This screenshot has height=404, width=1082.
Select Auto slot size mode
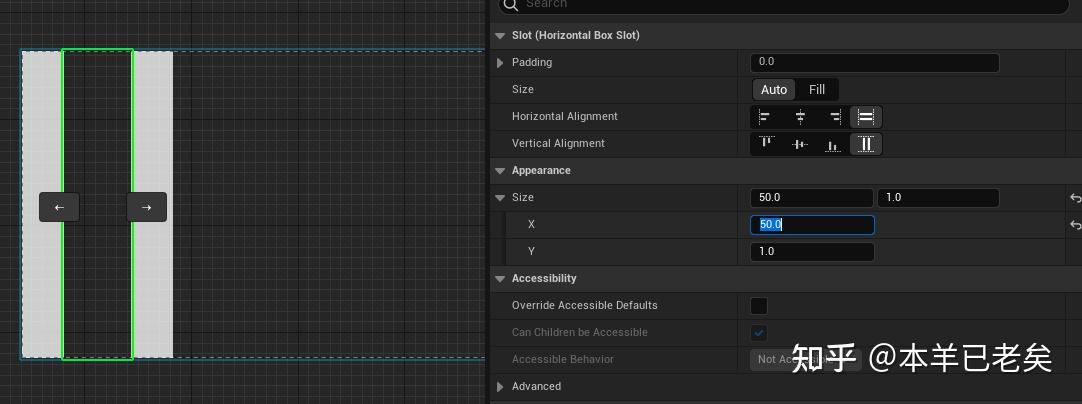pos(774,90)
